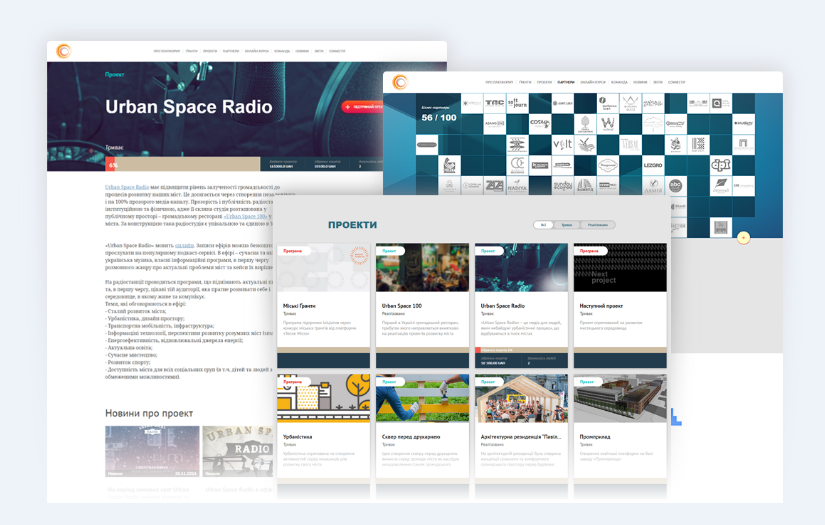The height and width of the screenshot is (525, 825).
Task: Select the "Триває" filter in the Проекти section
Action: [567, 225]
